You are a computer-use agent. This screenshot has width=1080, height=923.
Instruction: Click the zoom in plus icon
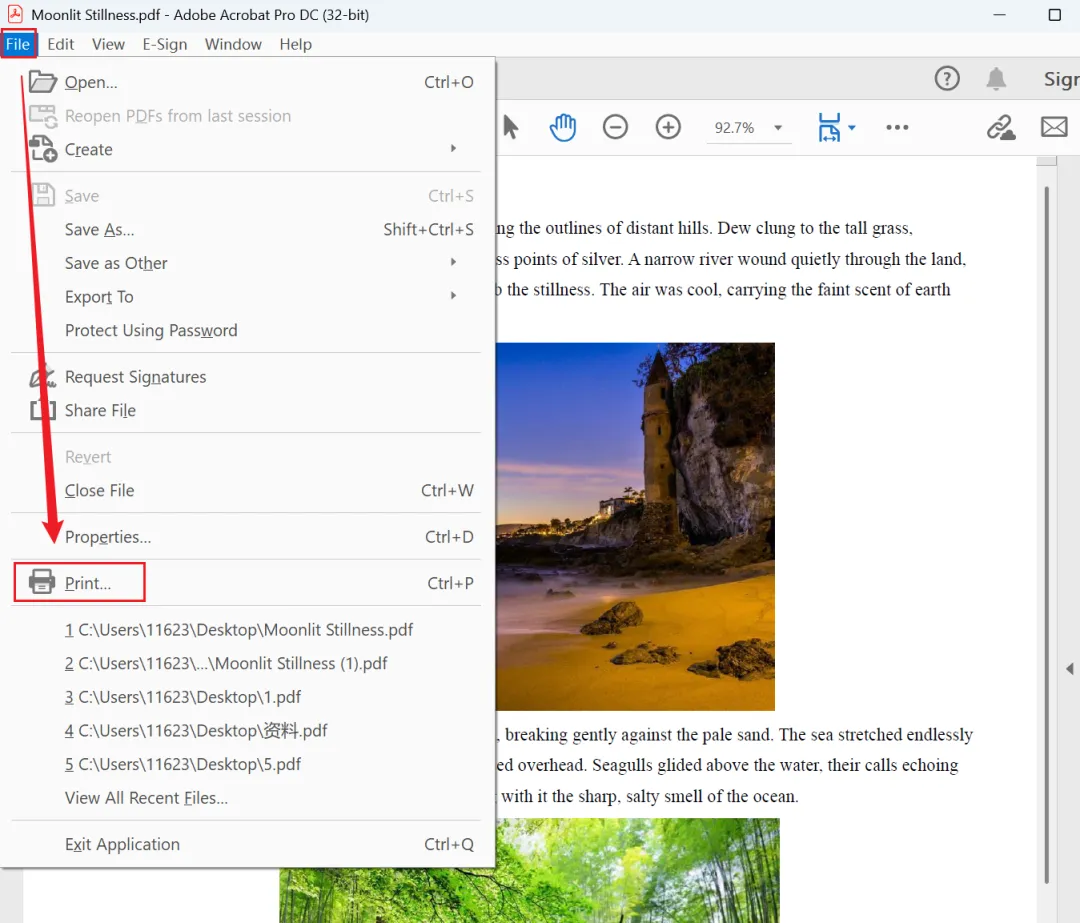point(668,127)
